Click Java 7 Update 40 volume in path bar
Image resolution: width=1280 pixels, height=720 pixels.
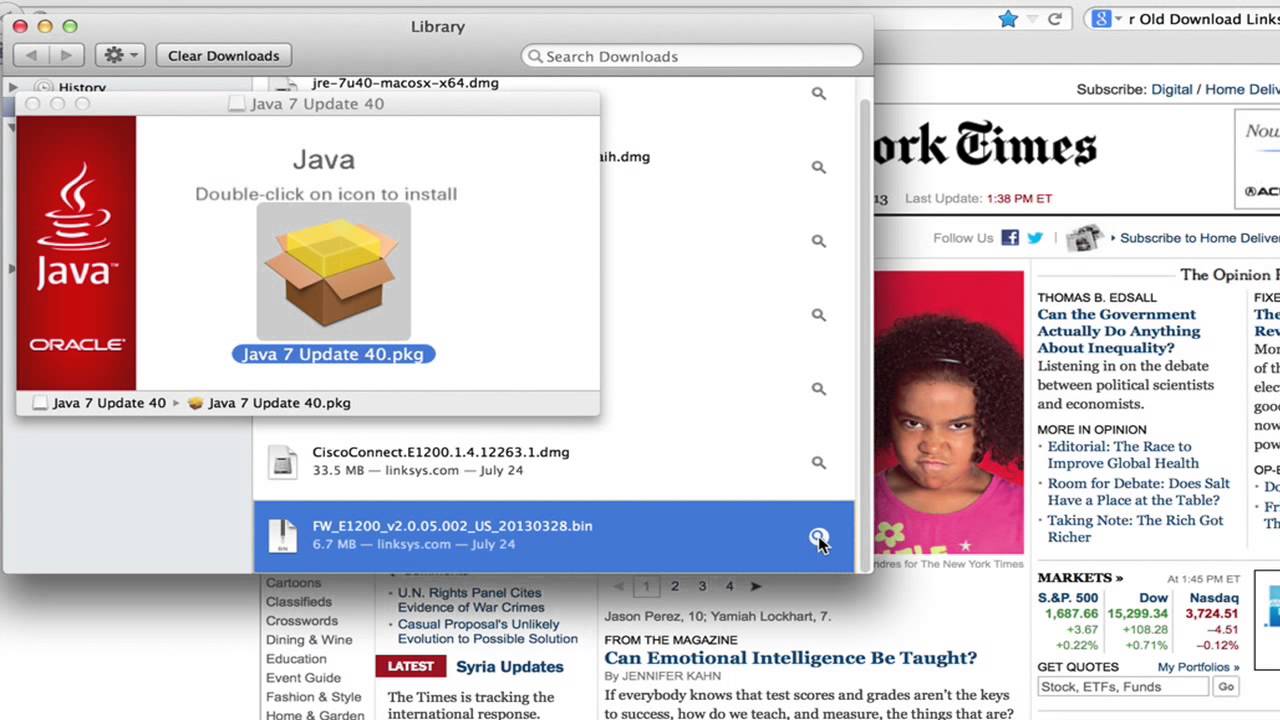click(100, 403)
